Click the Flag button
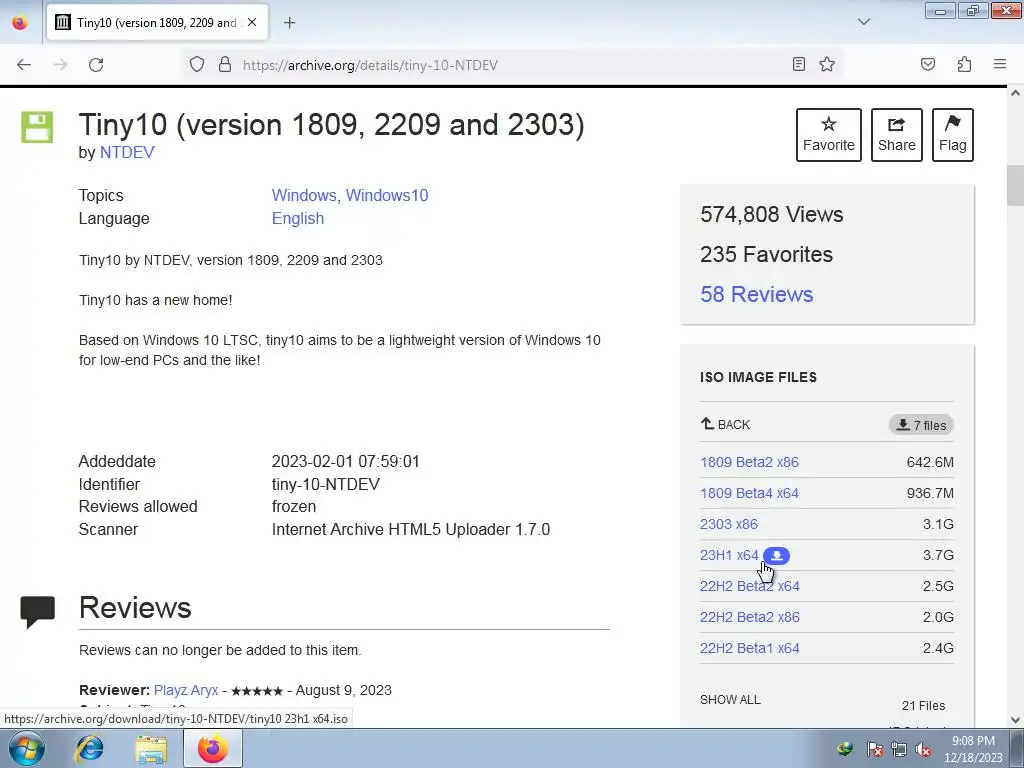Viewport: 1024px width, 768px height. [x=953, y=135]
